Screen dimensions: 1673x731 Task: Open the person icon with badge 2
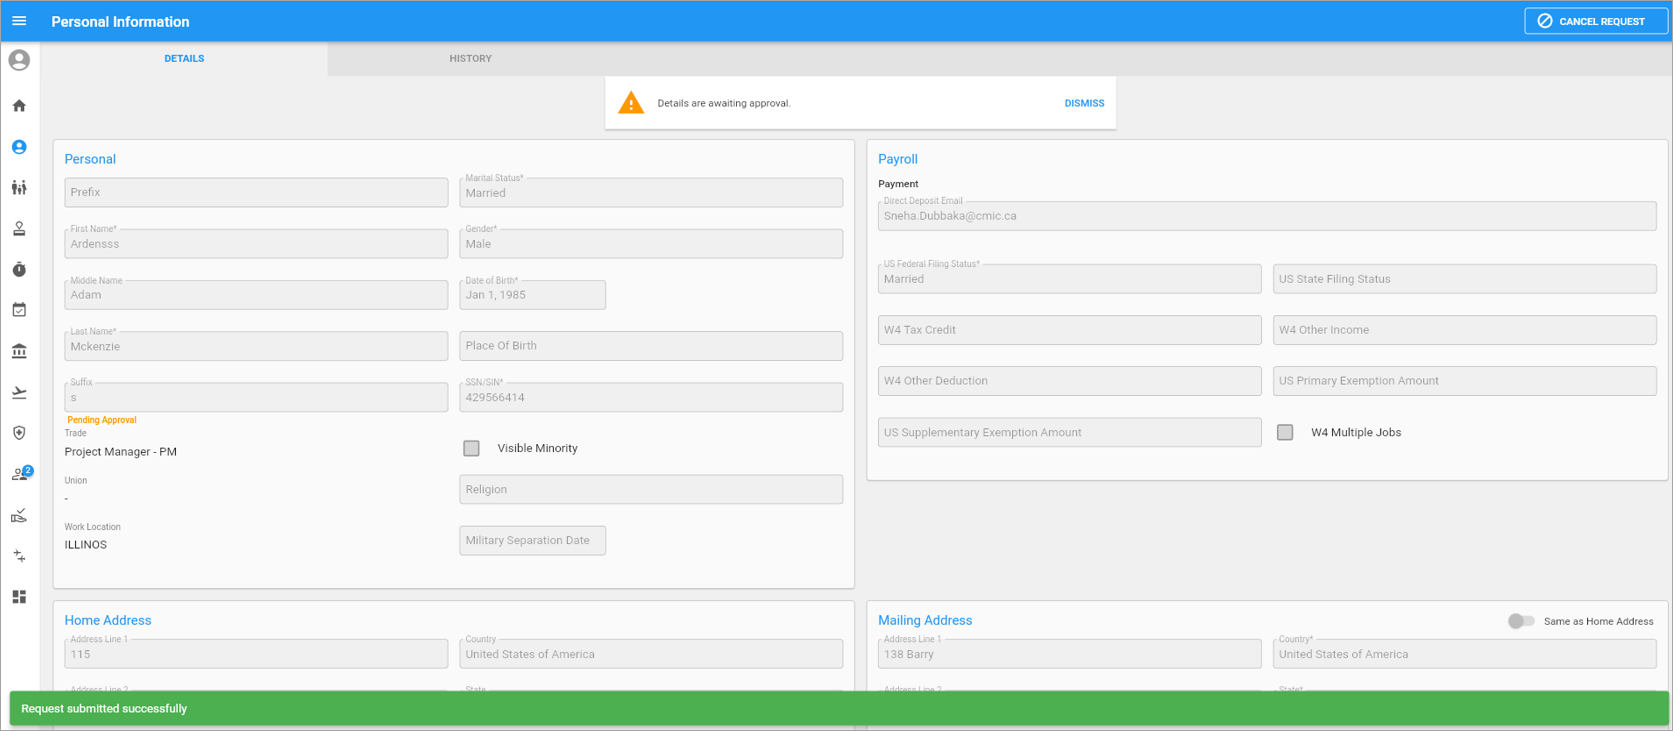[20, 474]
